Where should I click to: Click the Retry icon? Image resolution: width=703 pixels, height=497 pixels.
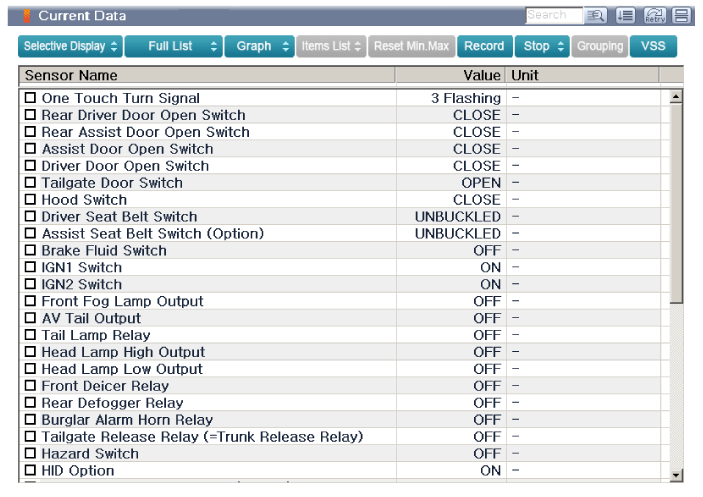(654, 15)
